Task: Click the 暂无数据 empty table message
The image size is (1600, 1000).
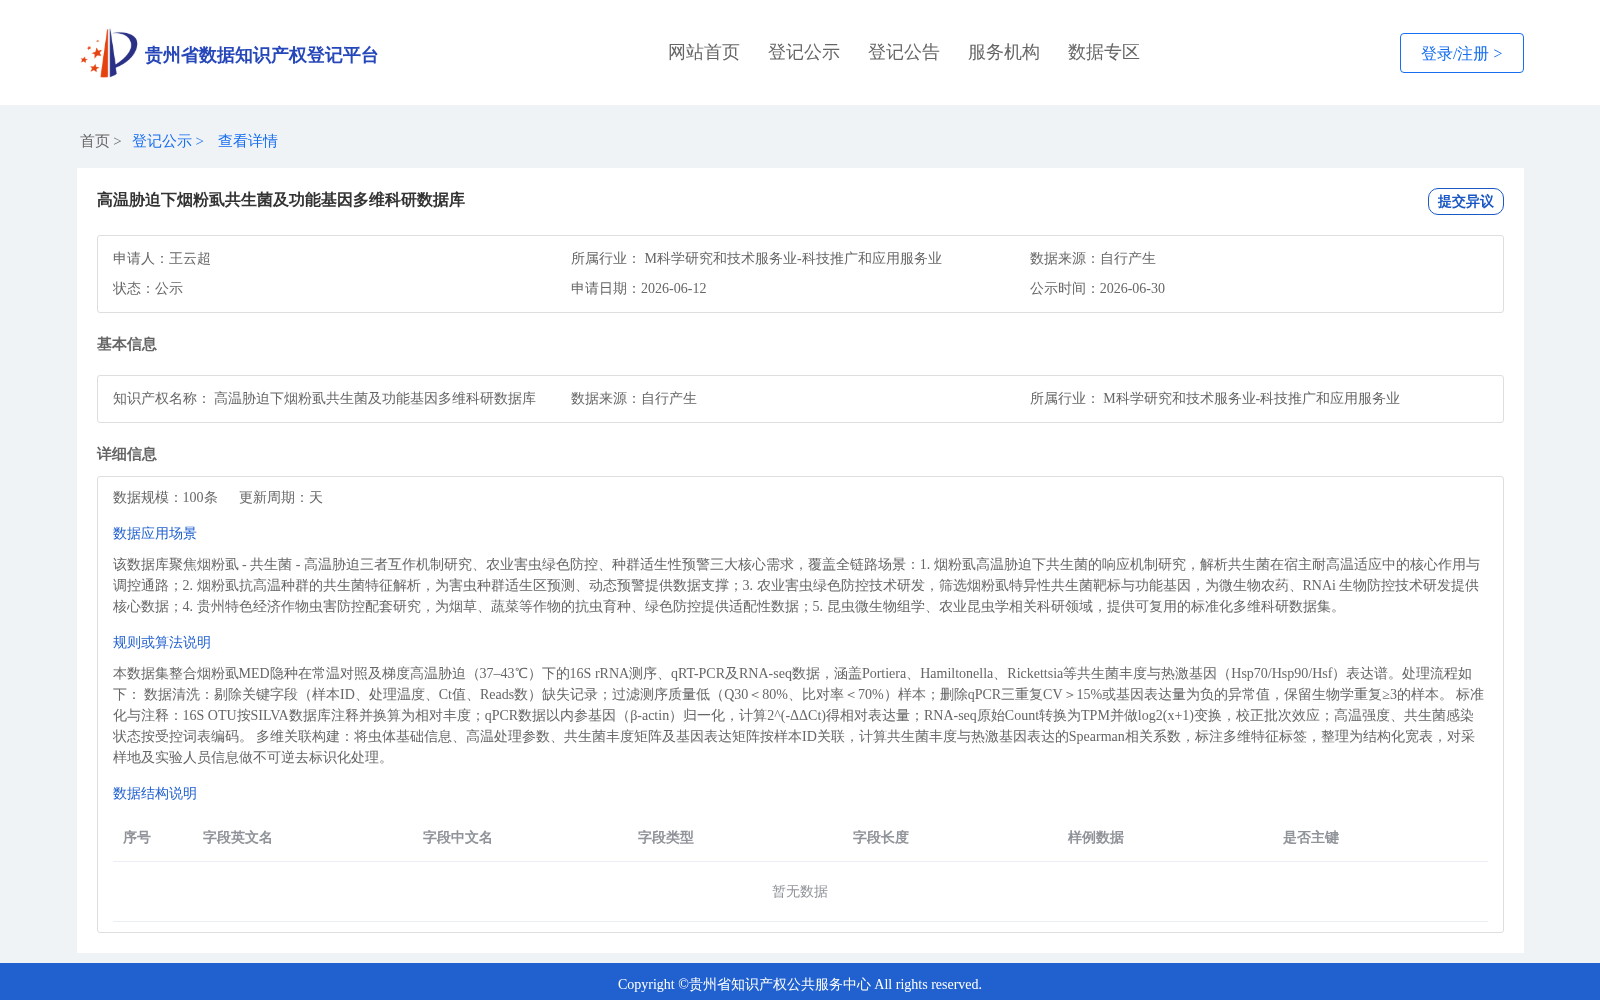Action: 800,891
